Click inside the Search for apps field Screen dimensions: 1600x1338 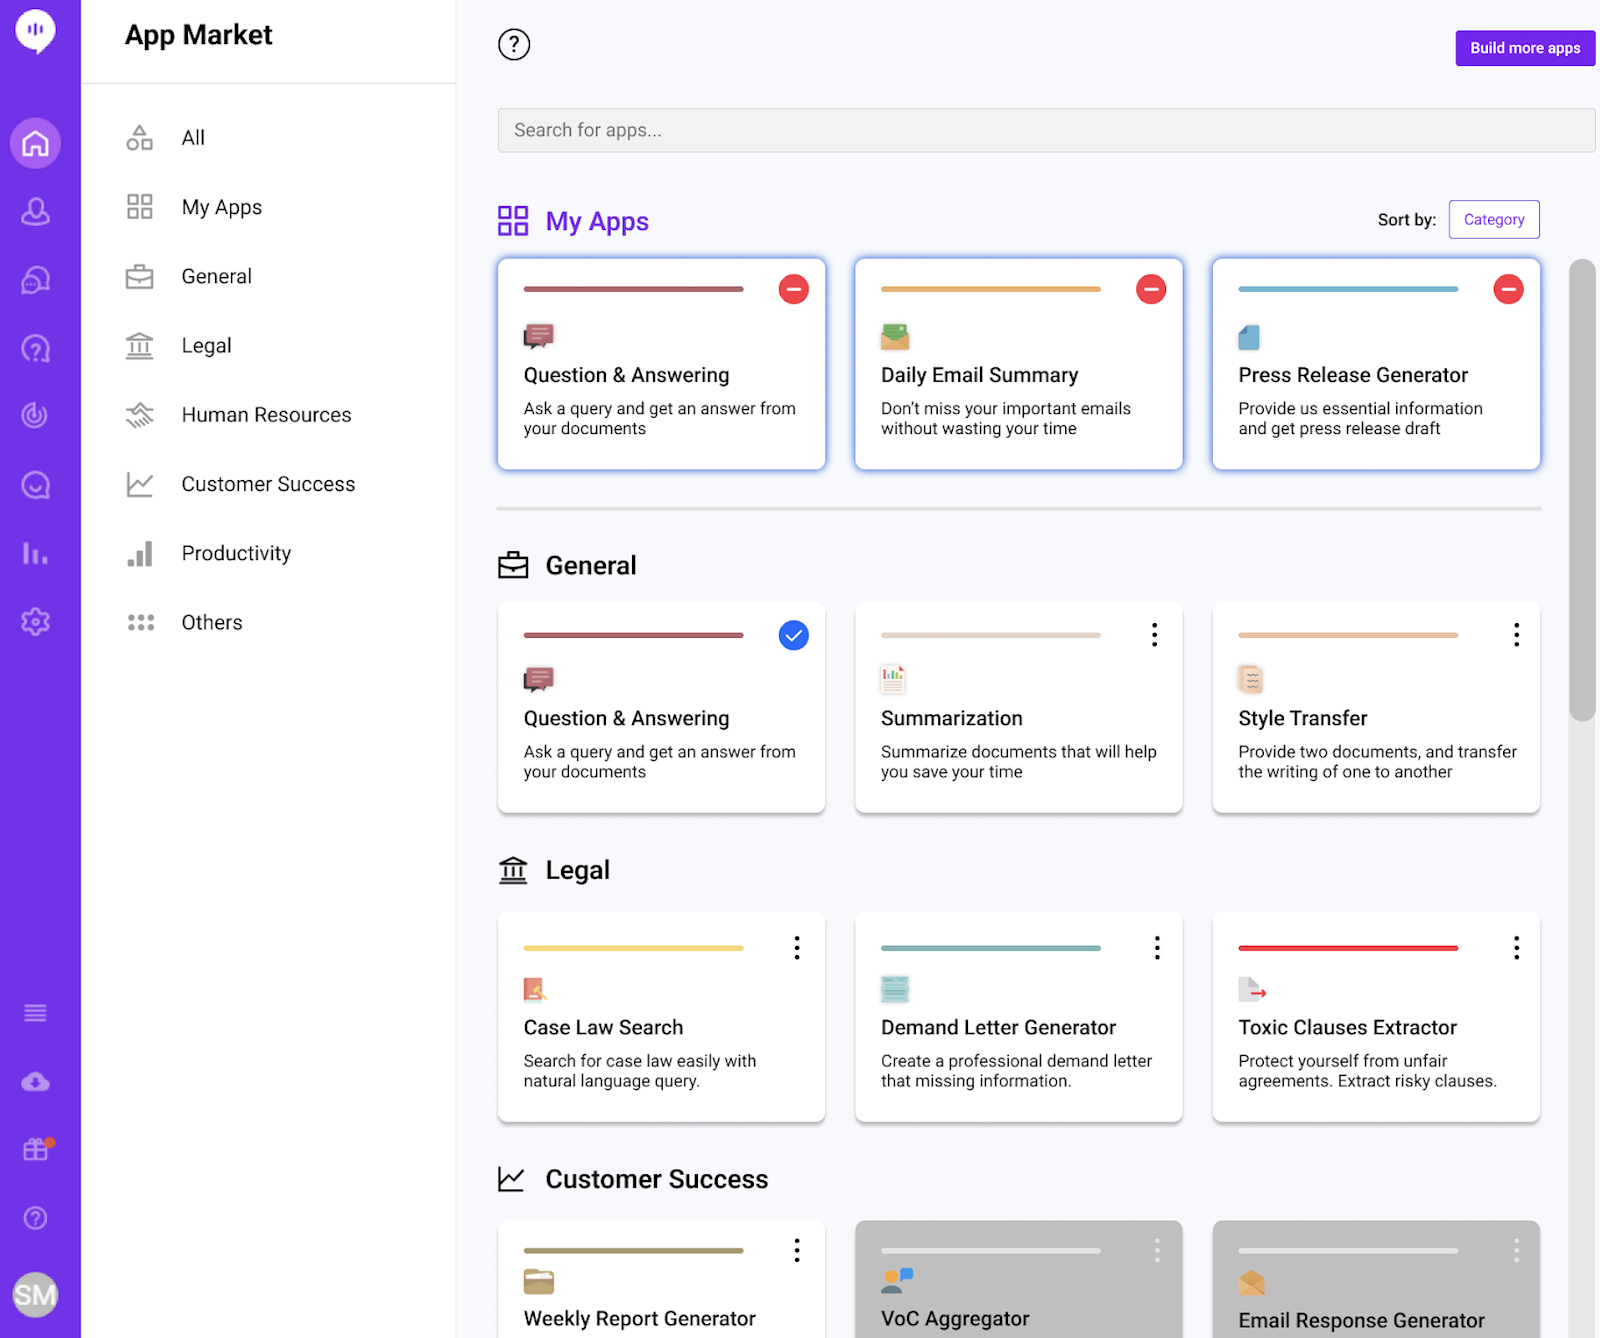[x=1046, y=130]
